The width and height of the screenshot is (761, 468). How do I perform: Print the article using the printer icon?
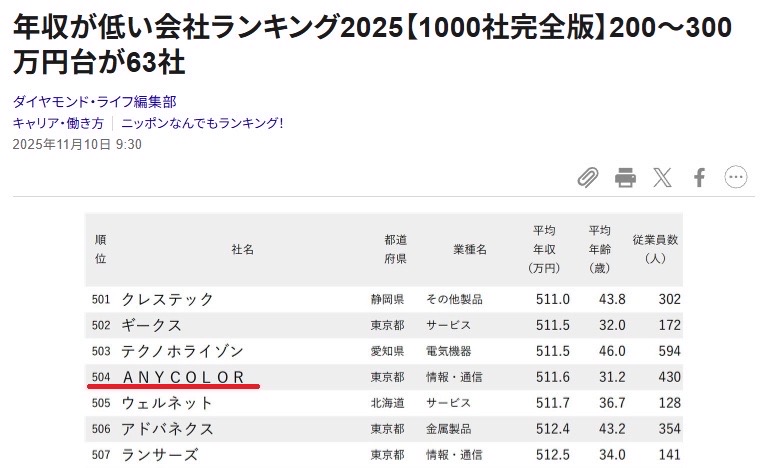coord(625,178)
